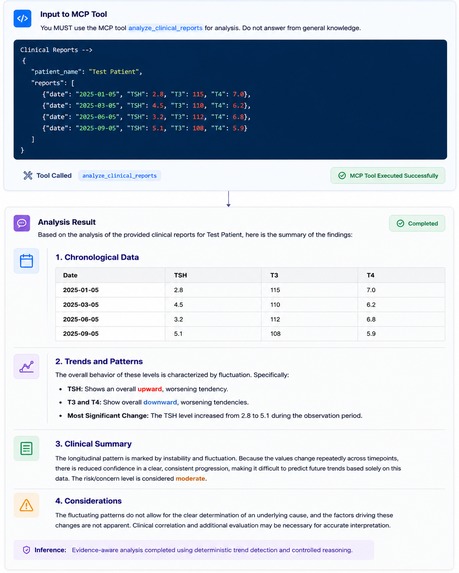This screenshot has height=573, width=459.
Task: Click TSH value 2.8 in the table
Action: (178, 290)
